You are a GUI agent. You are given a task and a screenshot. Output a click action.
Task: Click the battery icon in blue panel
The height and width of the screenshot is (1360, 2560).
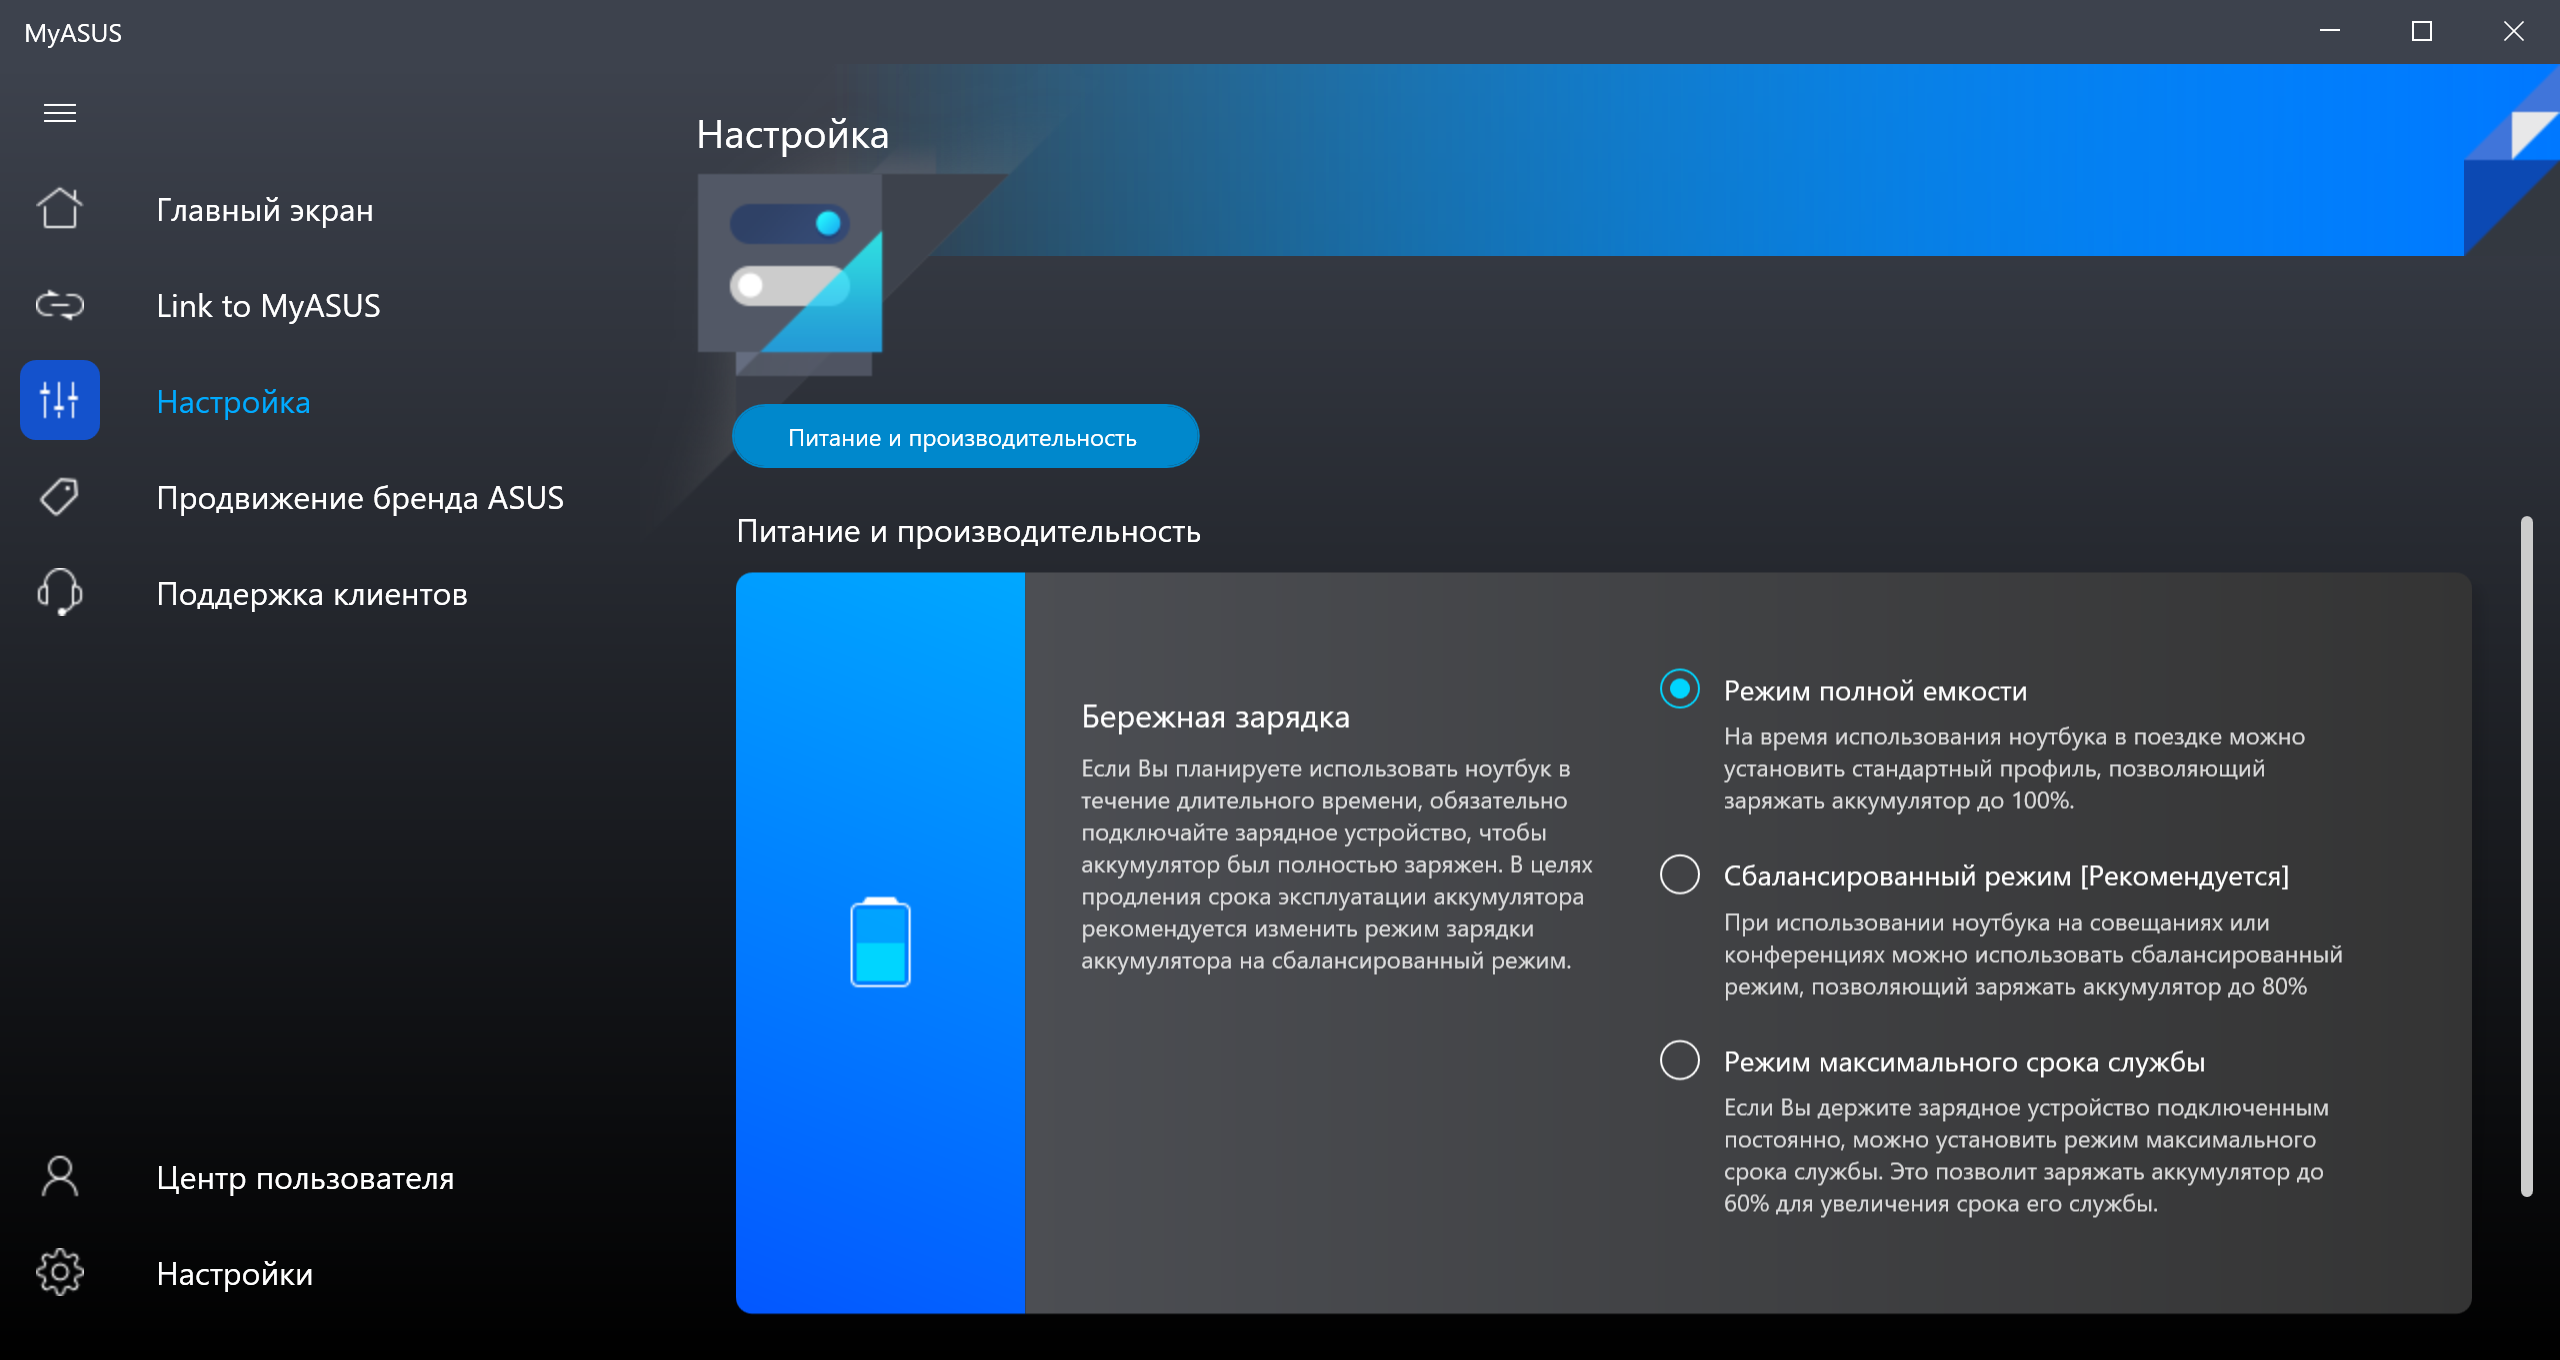click(x=880, y=942)
